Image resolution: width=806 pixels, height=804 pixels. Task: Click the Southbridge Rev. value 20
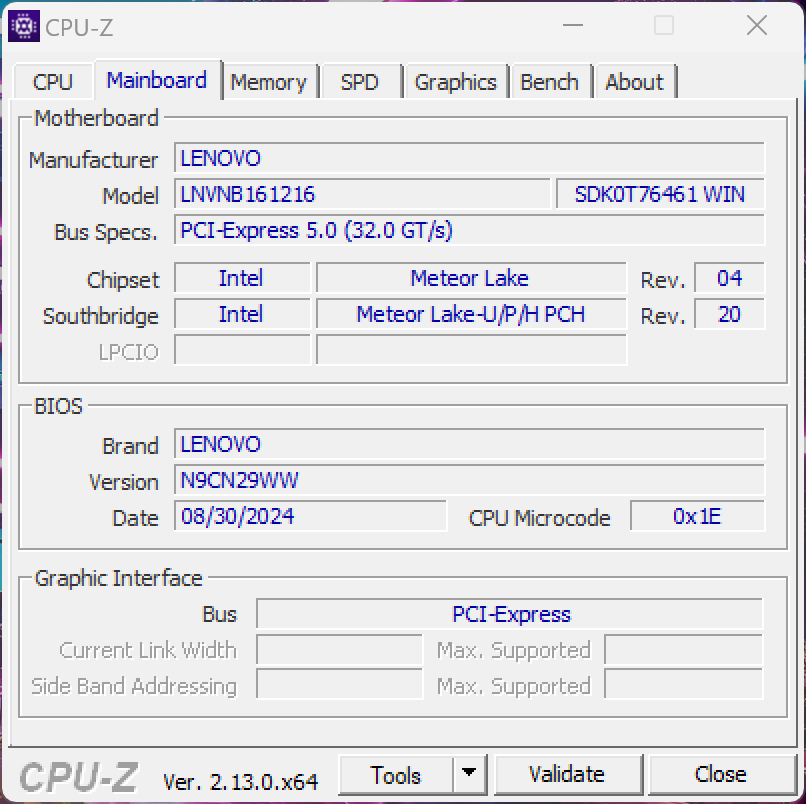729,314
